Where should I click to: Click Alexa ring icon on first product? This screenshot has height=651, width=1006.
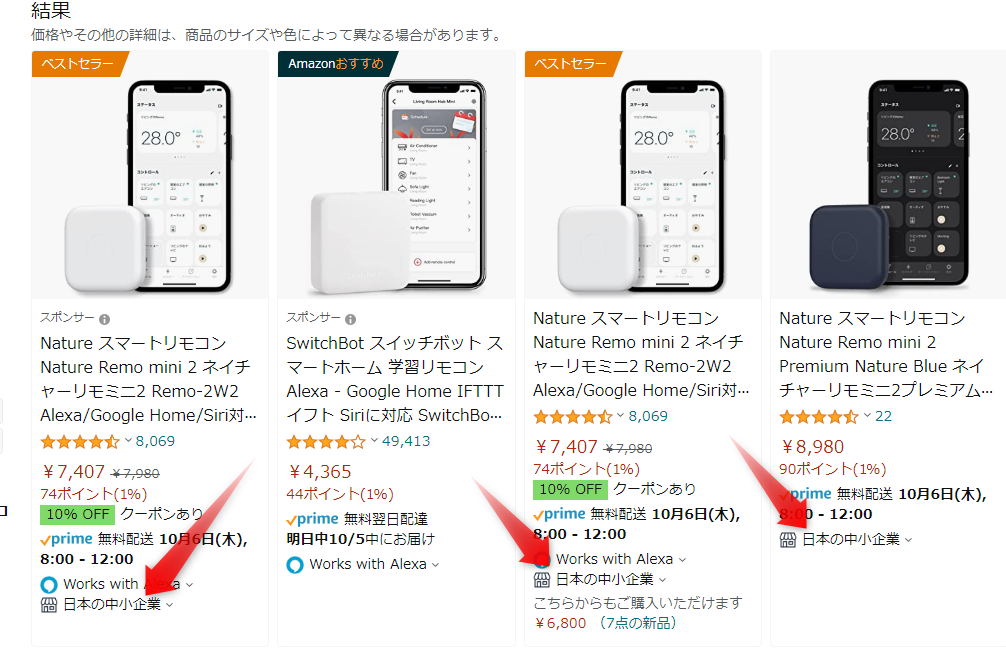49,585
